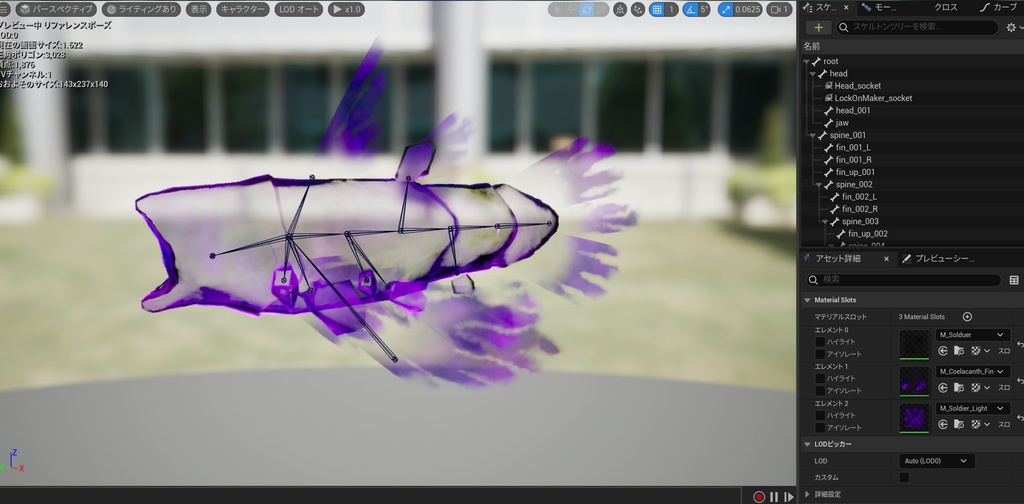This screenshot has width=1024, height=504.
Task: Add a new material slot
Action: pyautogui.click(x=967, y=317)
